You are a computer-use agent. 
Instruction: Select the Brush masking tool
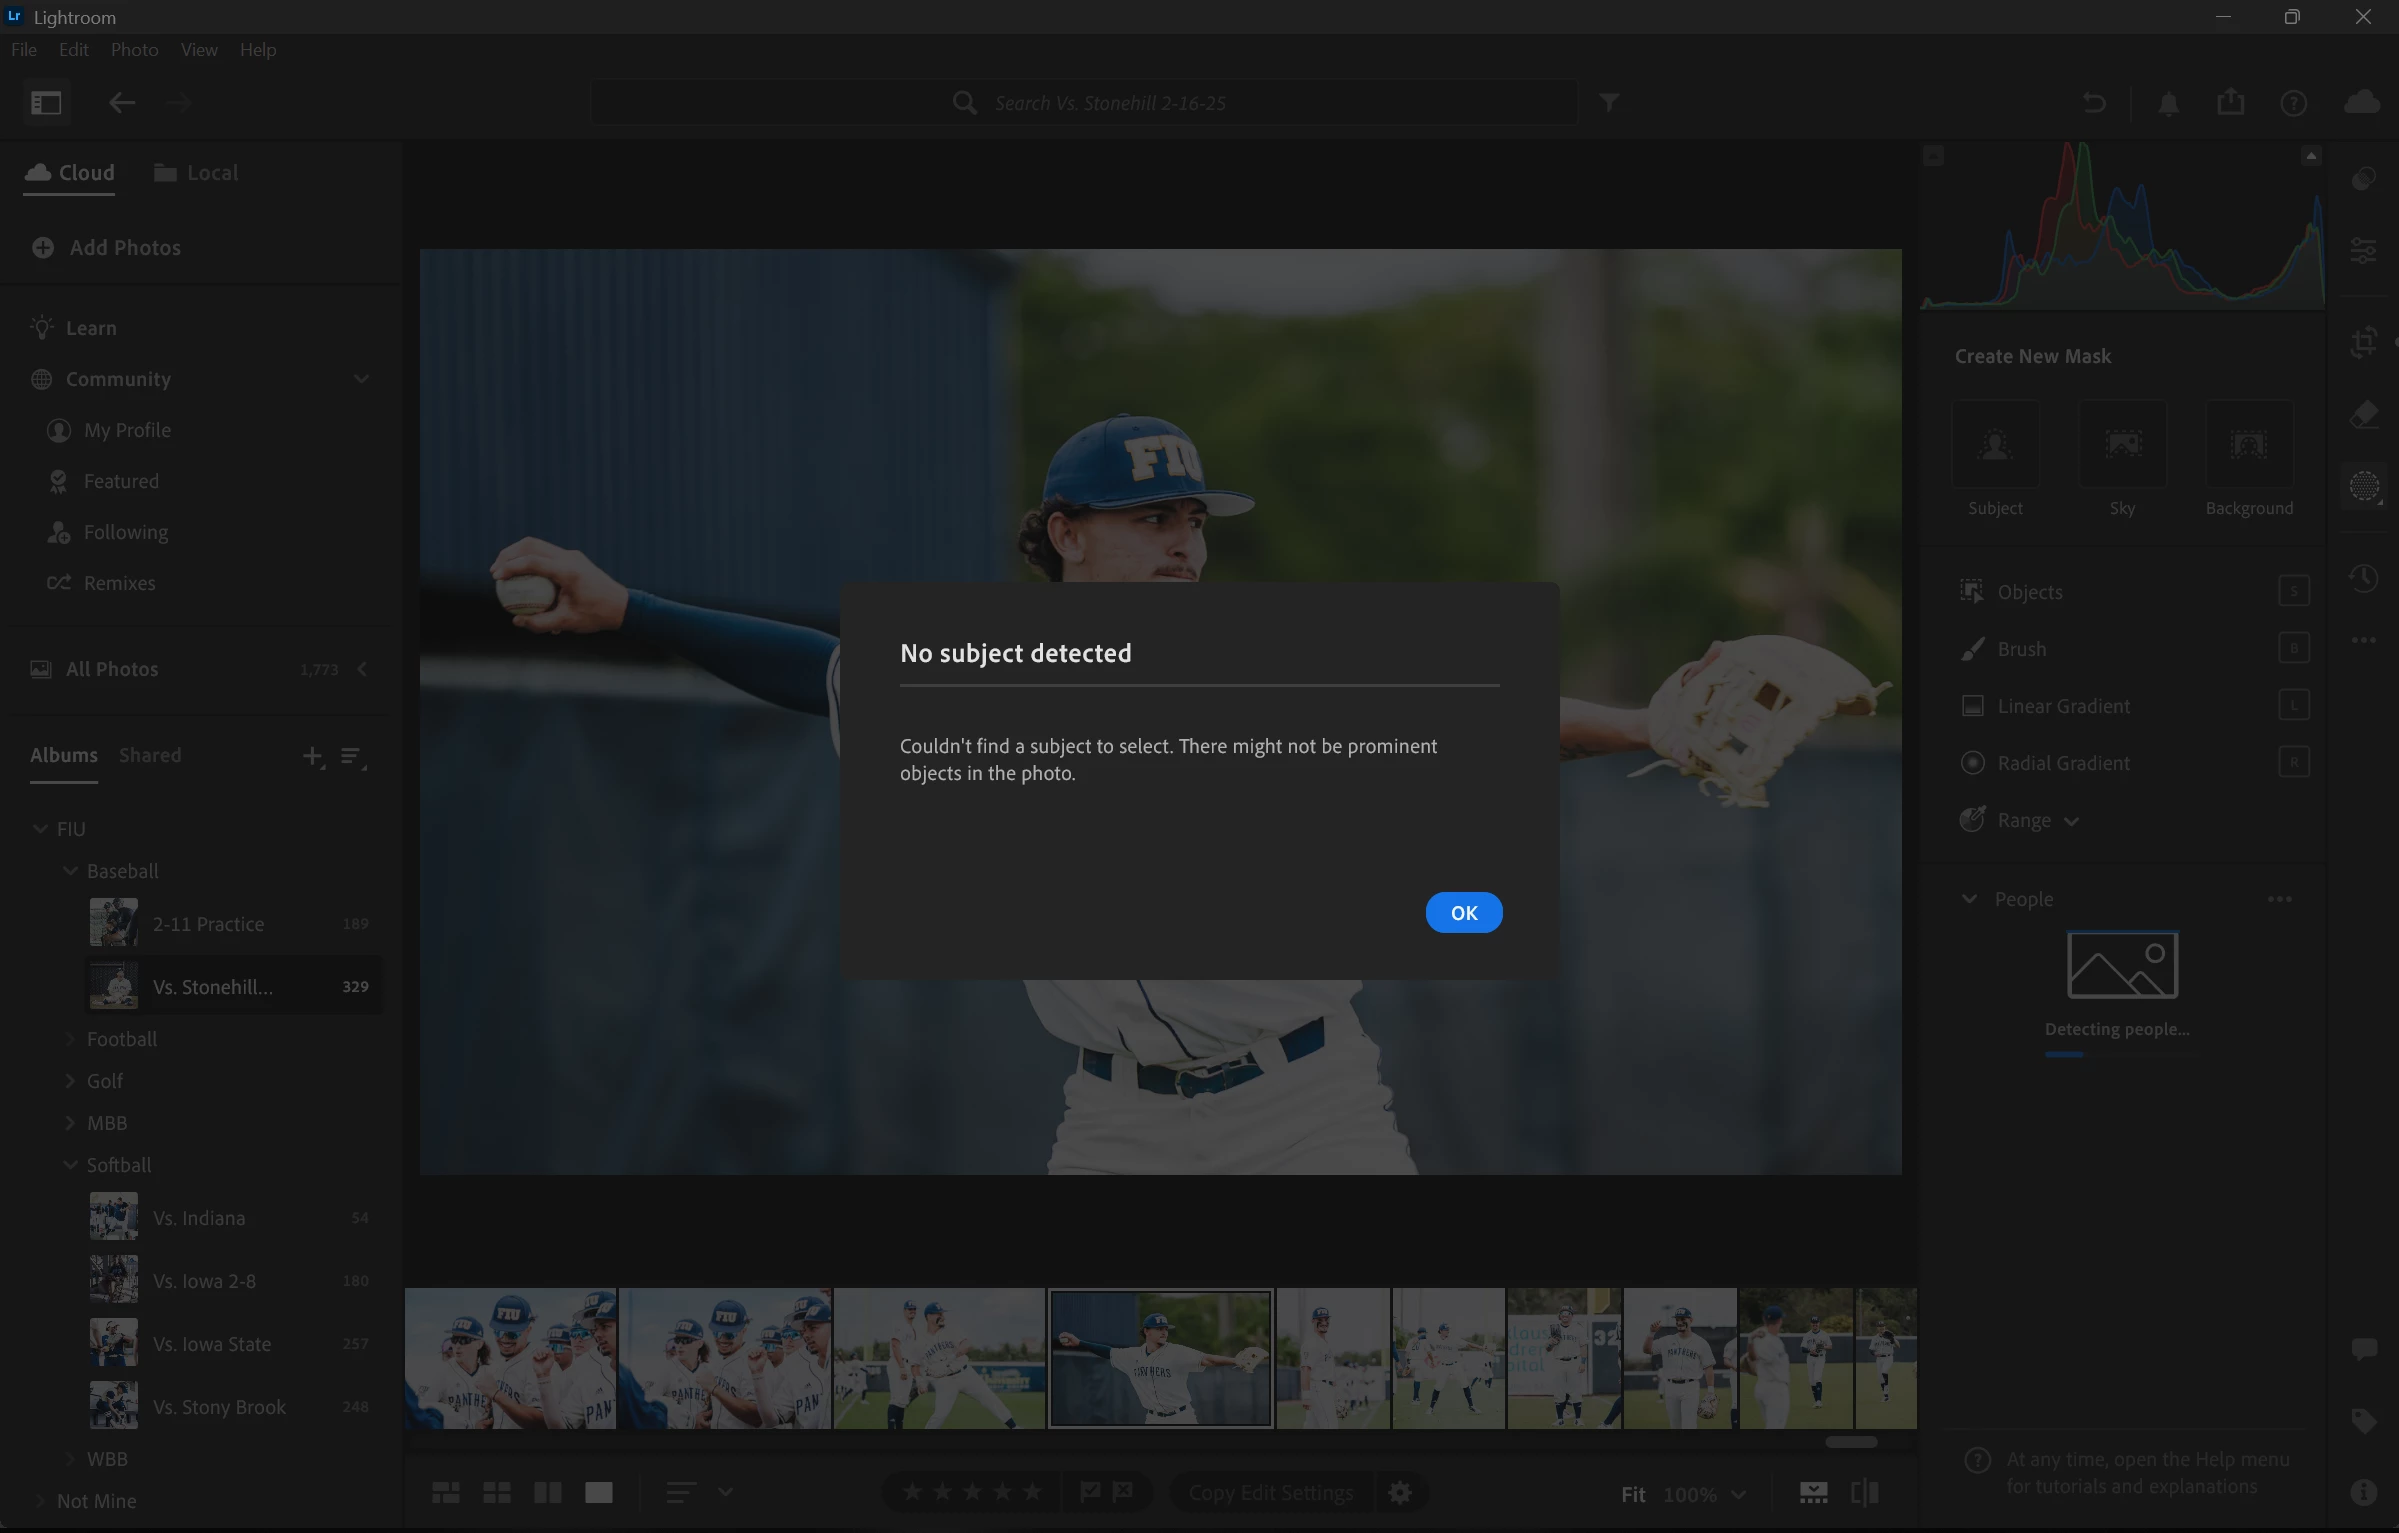coord(2021,649)
